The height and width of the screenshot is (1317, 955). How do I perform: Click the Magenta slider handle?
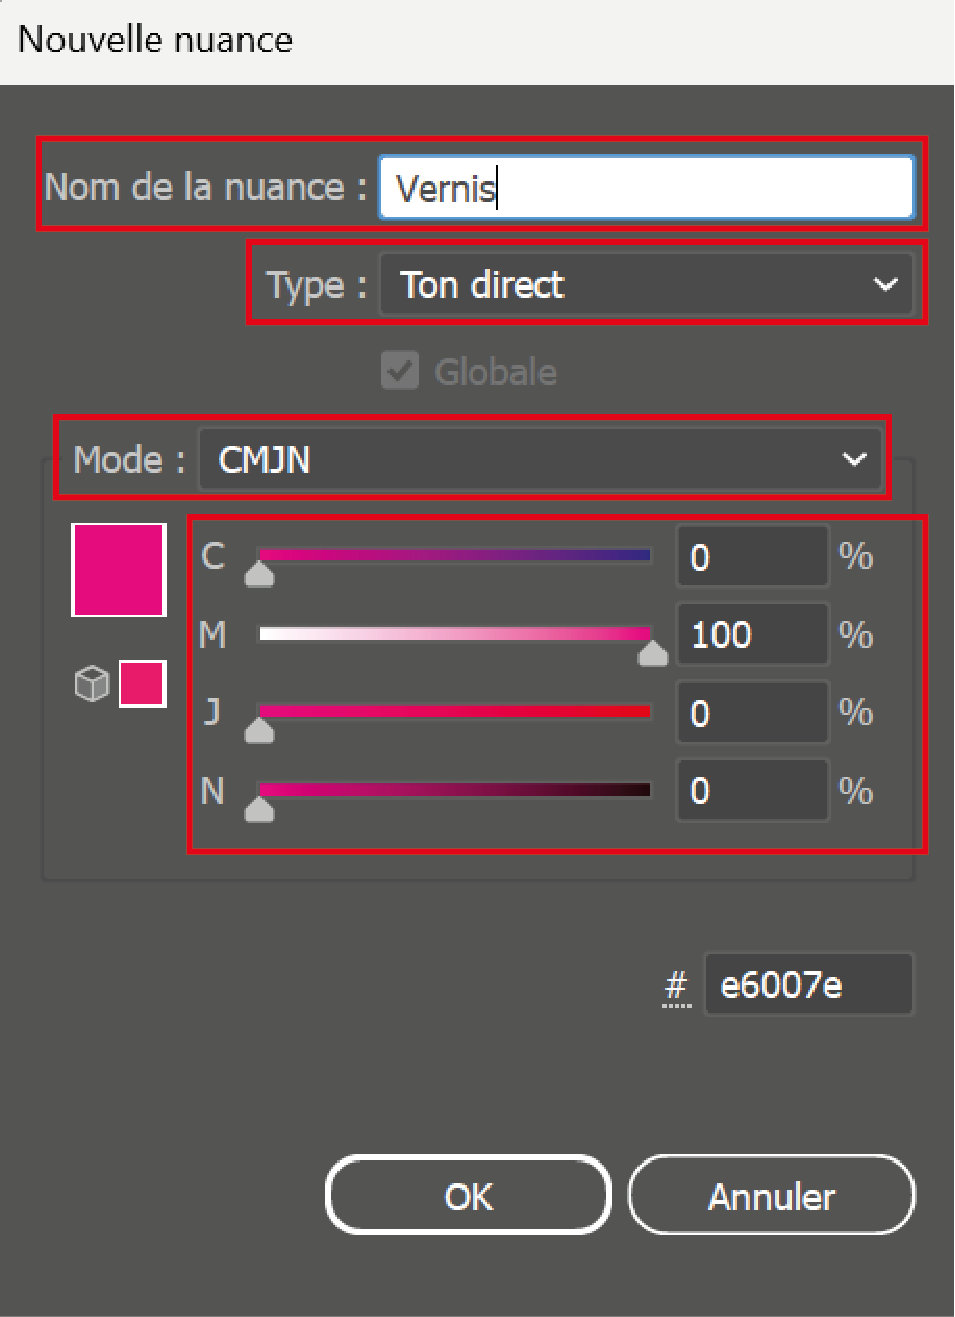pos(653,653)
